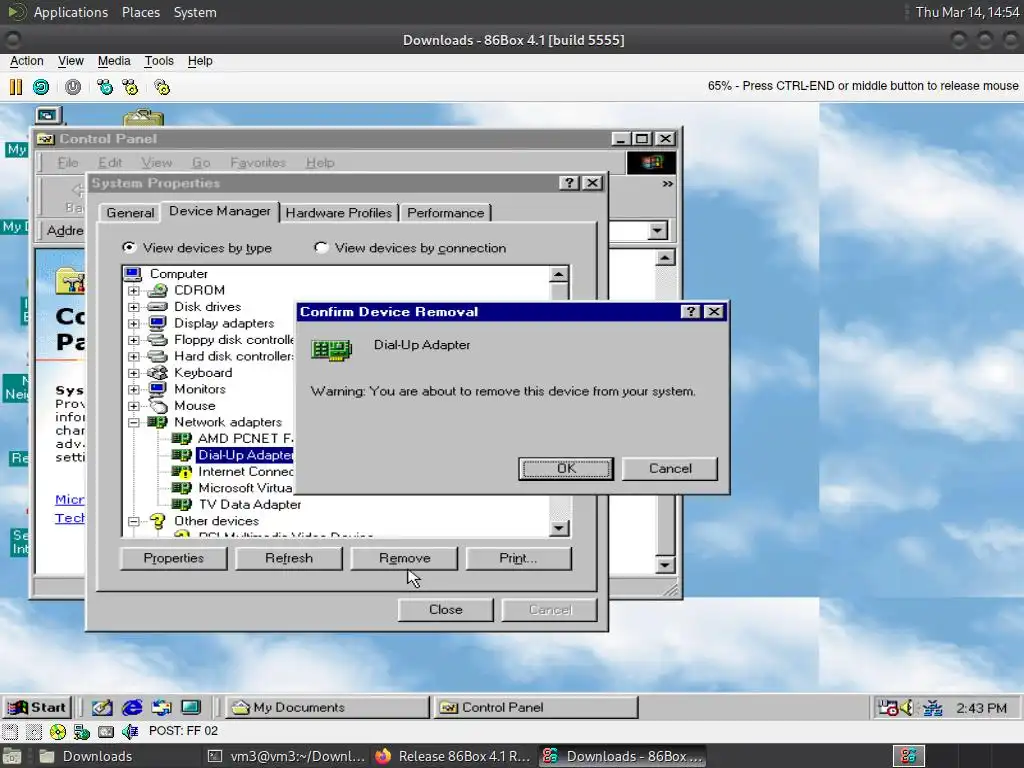Click the Dial-Up Adapter card icon in dialog

tap(332, 350)
